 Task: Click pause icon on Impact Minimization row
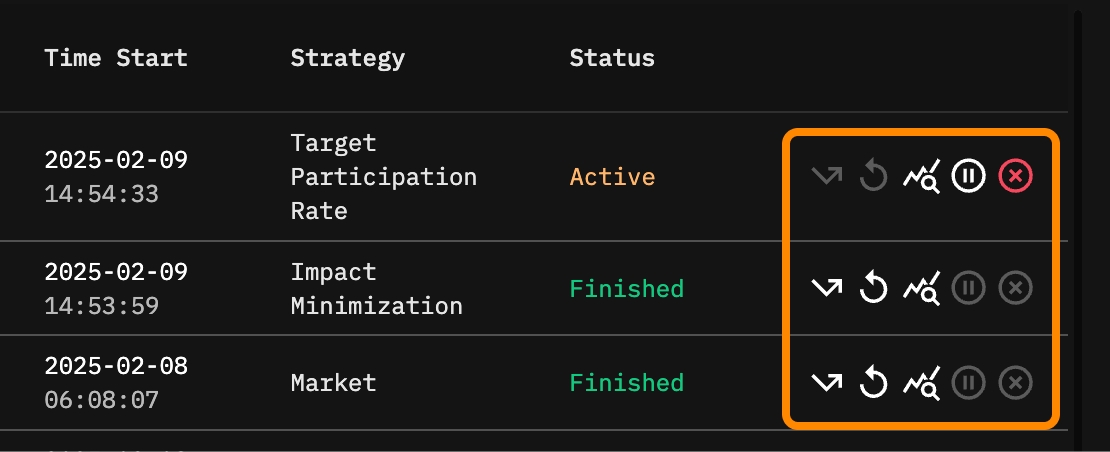[x=968, y=289]
